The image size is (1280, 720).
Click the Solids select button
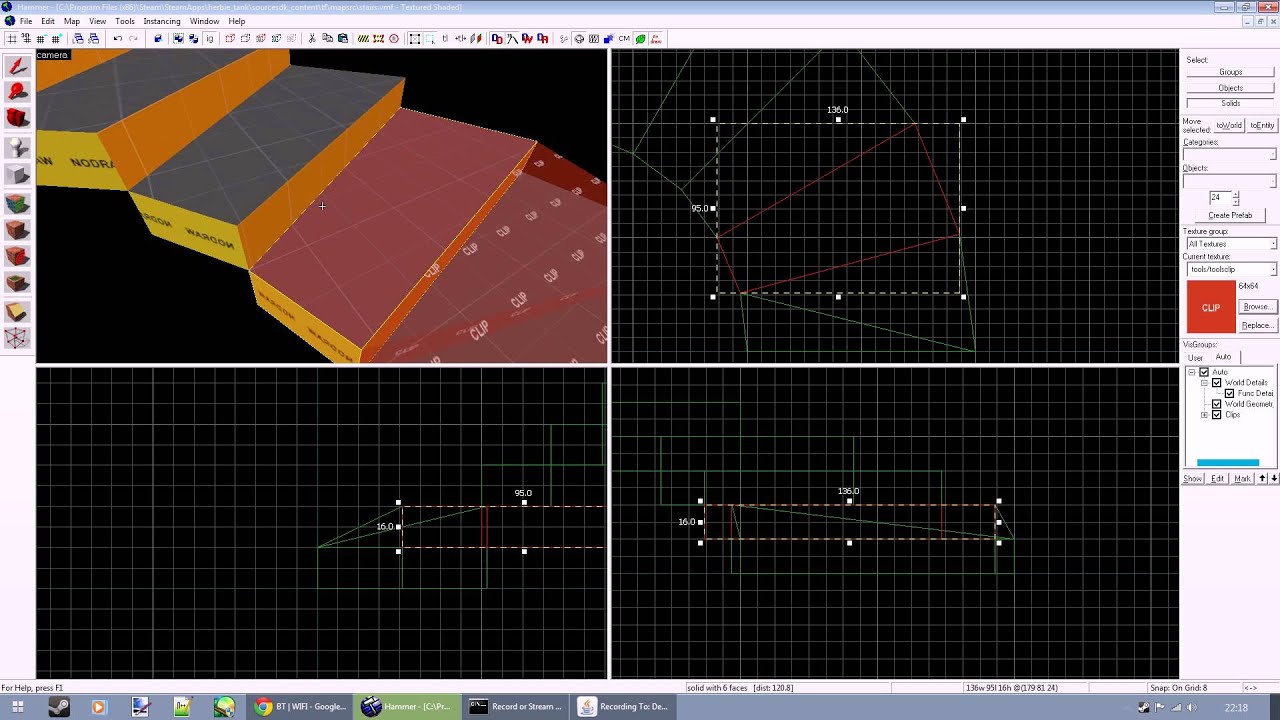click(x=1230, y=103)
